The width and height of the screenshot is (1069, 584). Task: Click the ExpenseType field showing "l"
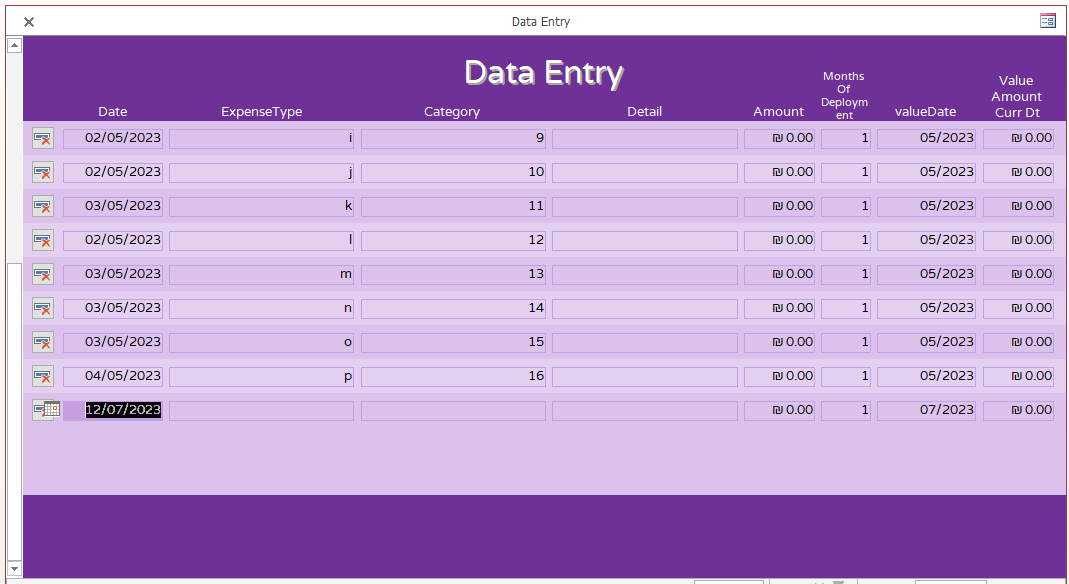tap(261, 240)
